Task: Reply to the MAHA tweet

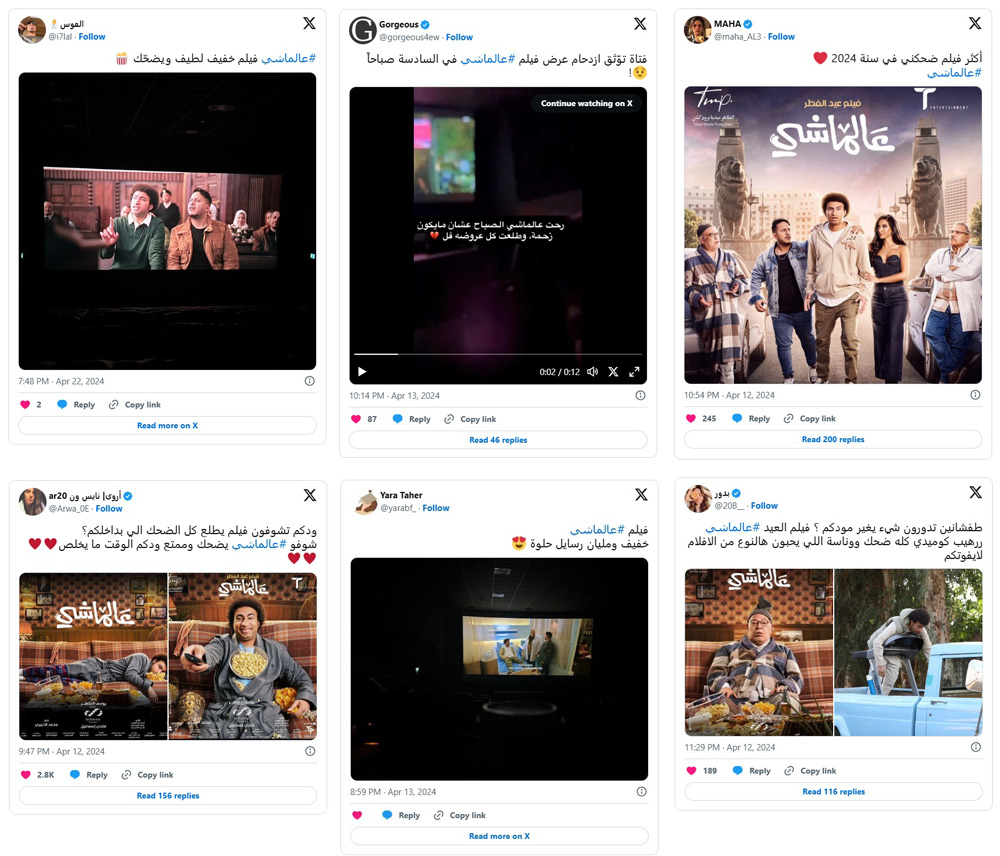Action: 751,418
